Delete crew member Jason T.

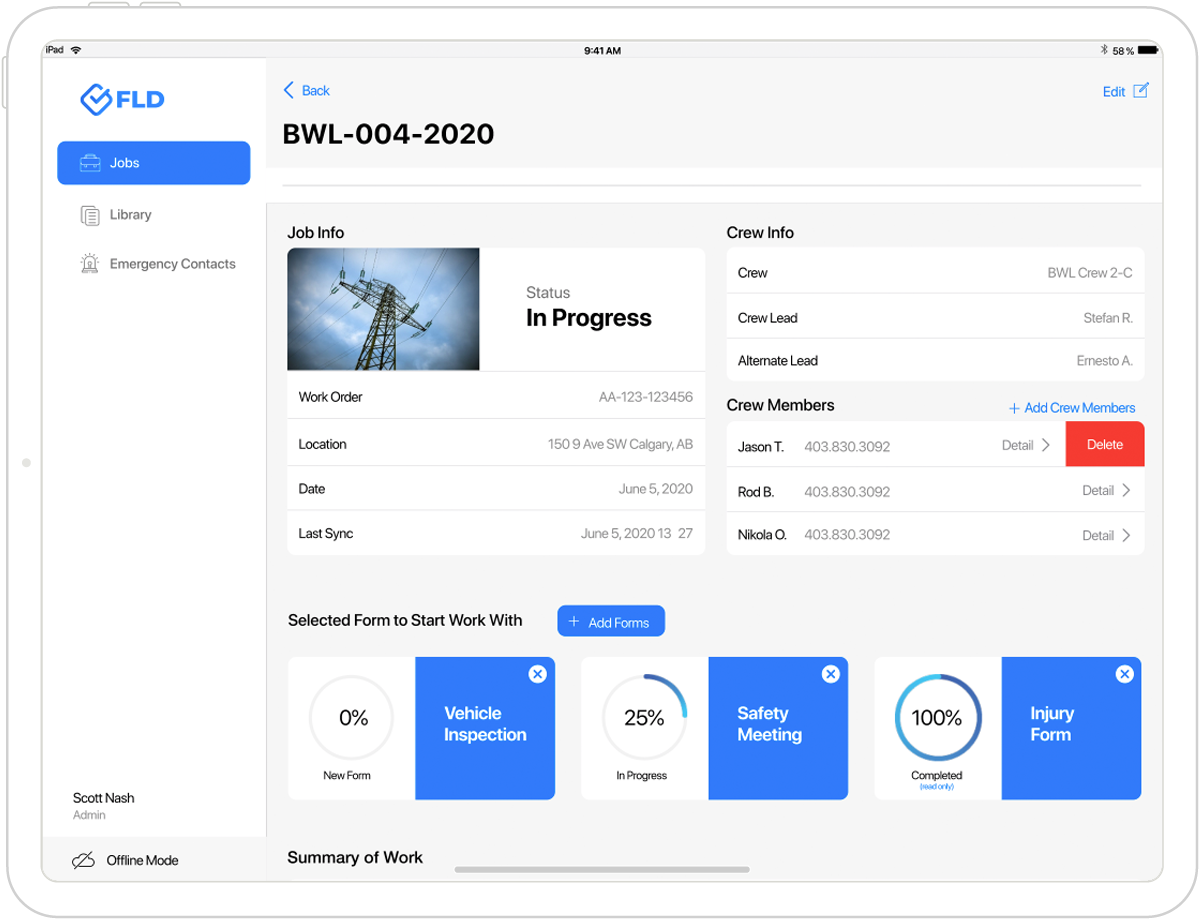(1105, 444)
